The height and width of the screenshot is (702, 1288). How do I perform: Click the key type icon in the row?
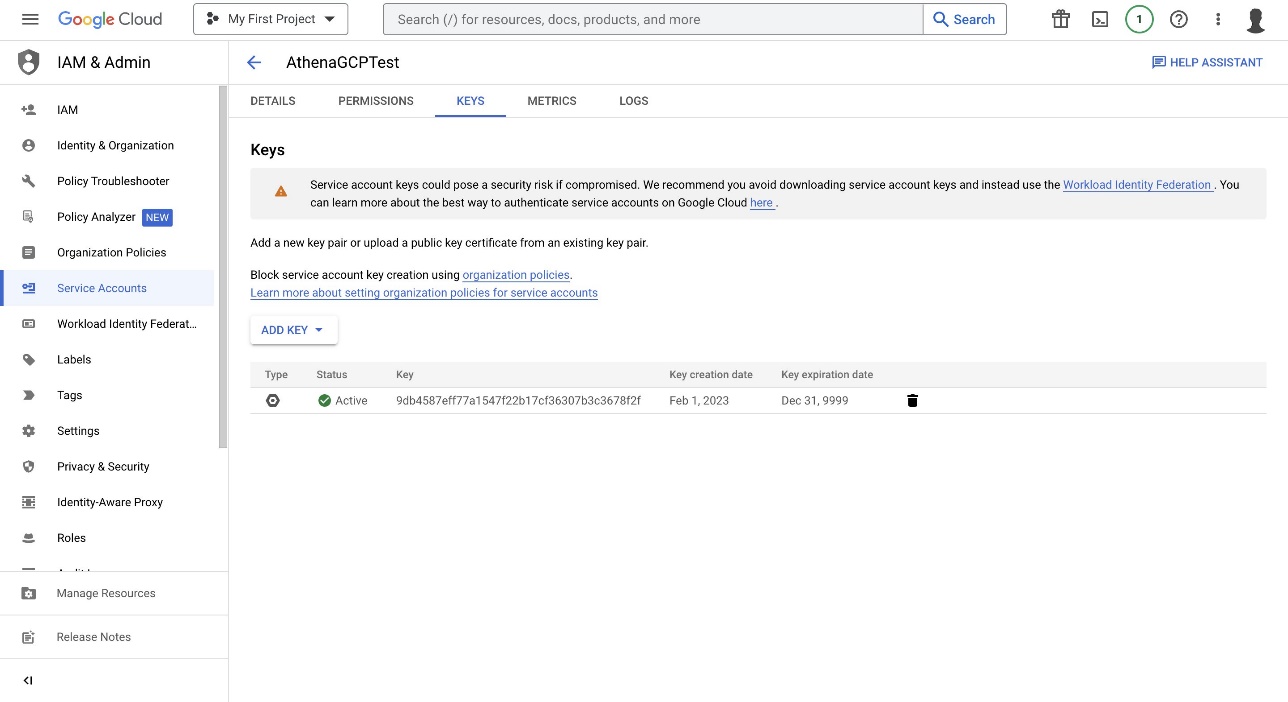[273, 400]
